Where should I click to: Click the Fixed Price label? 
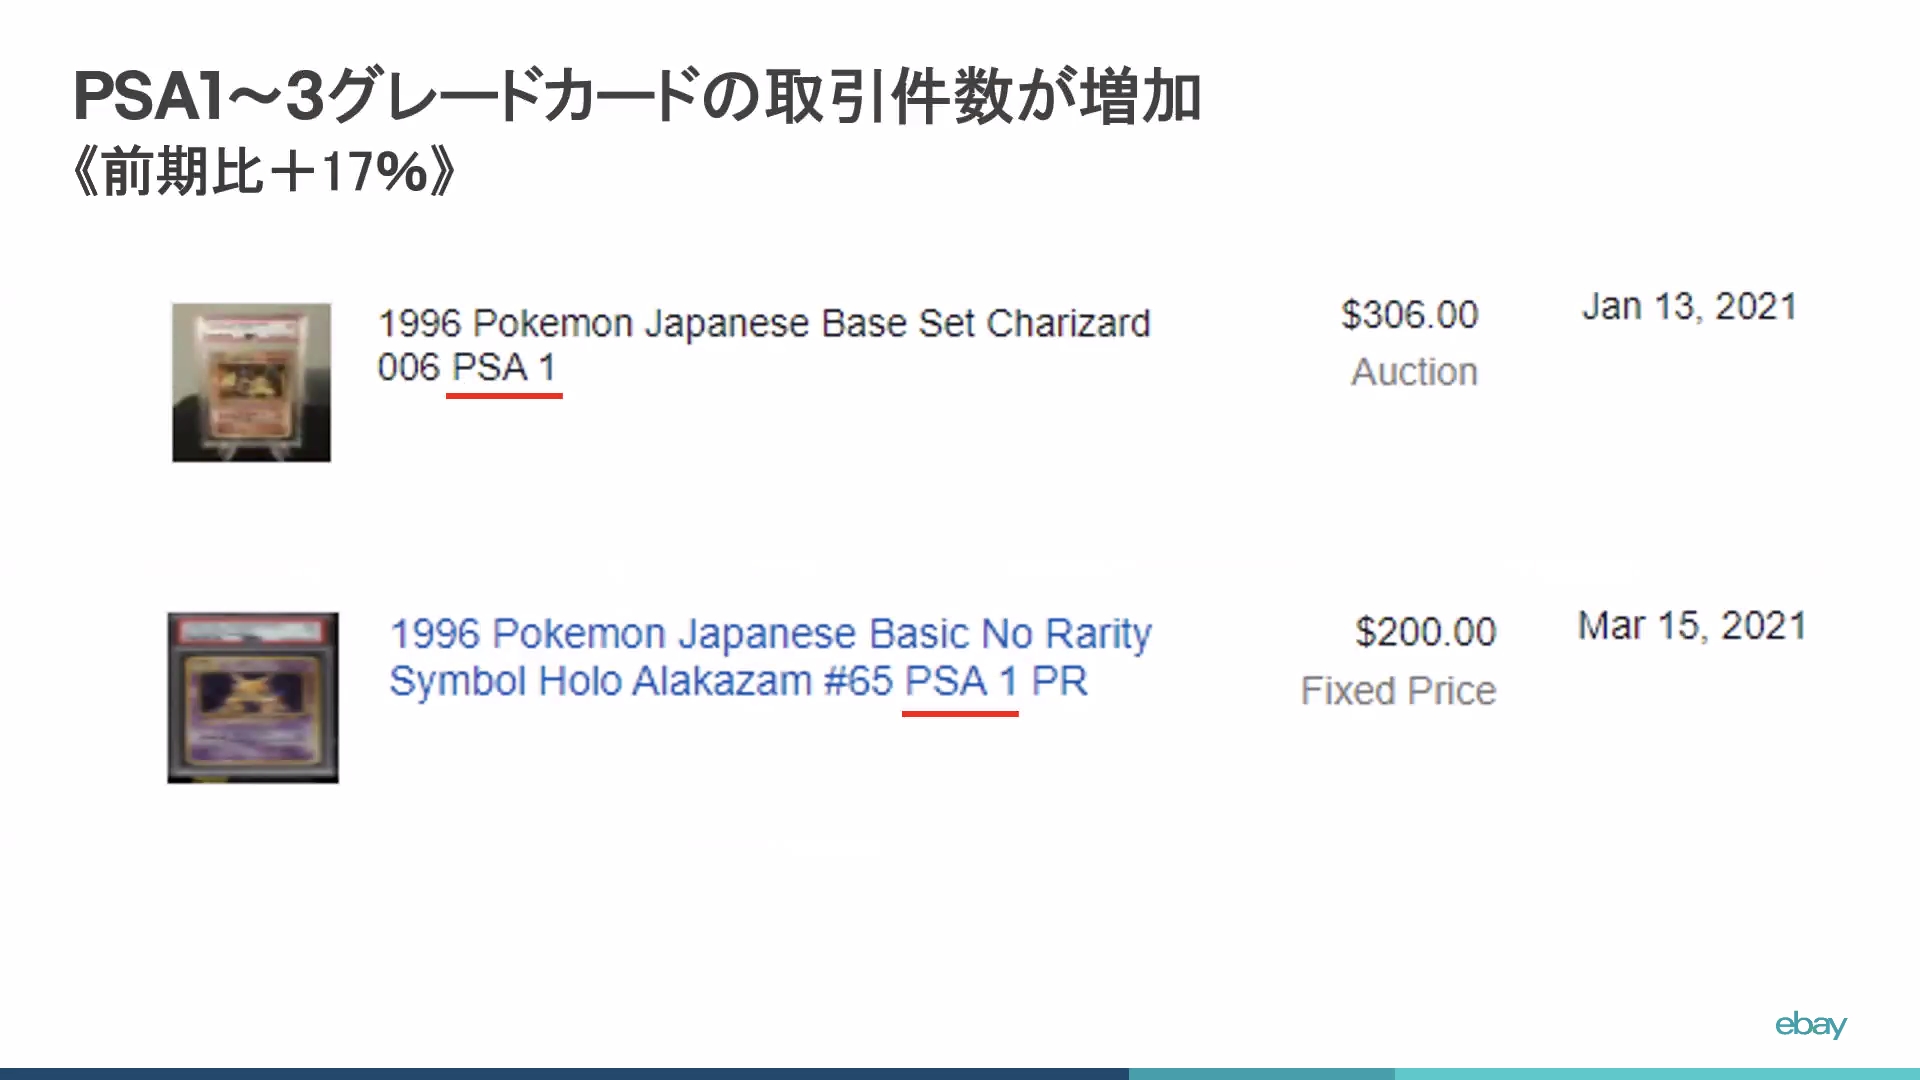[x=1398, y=691]
